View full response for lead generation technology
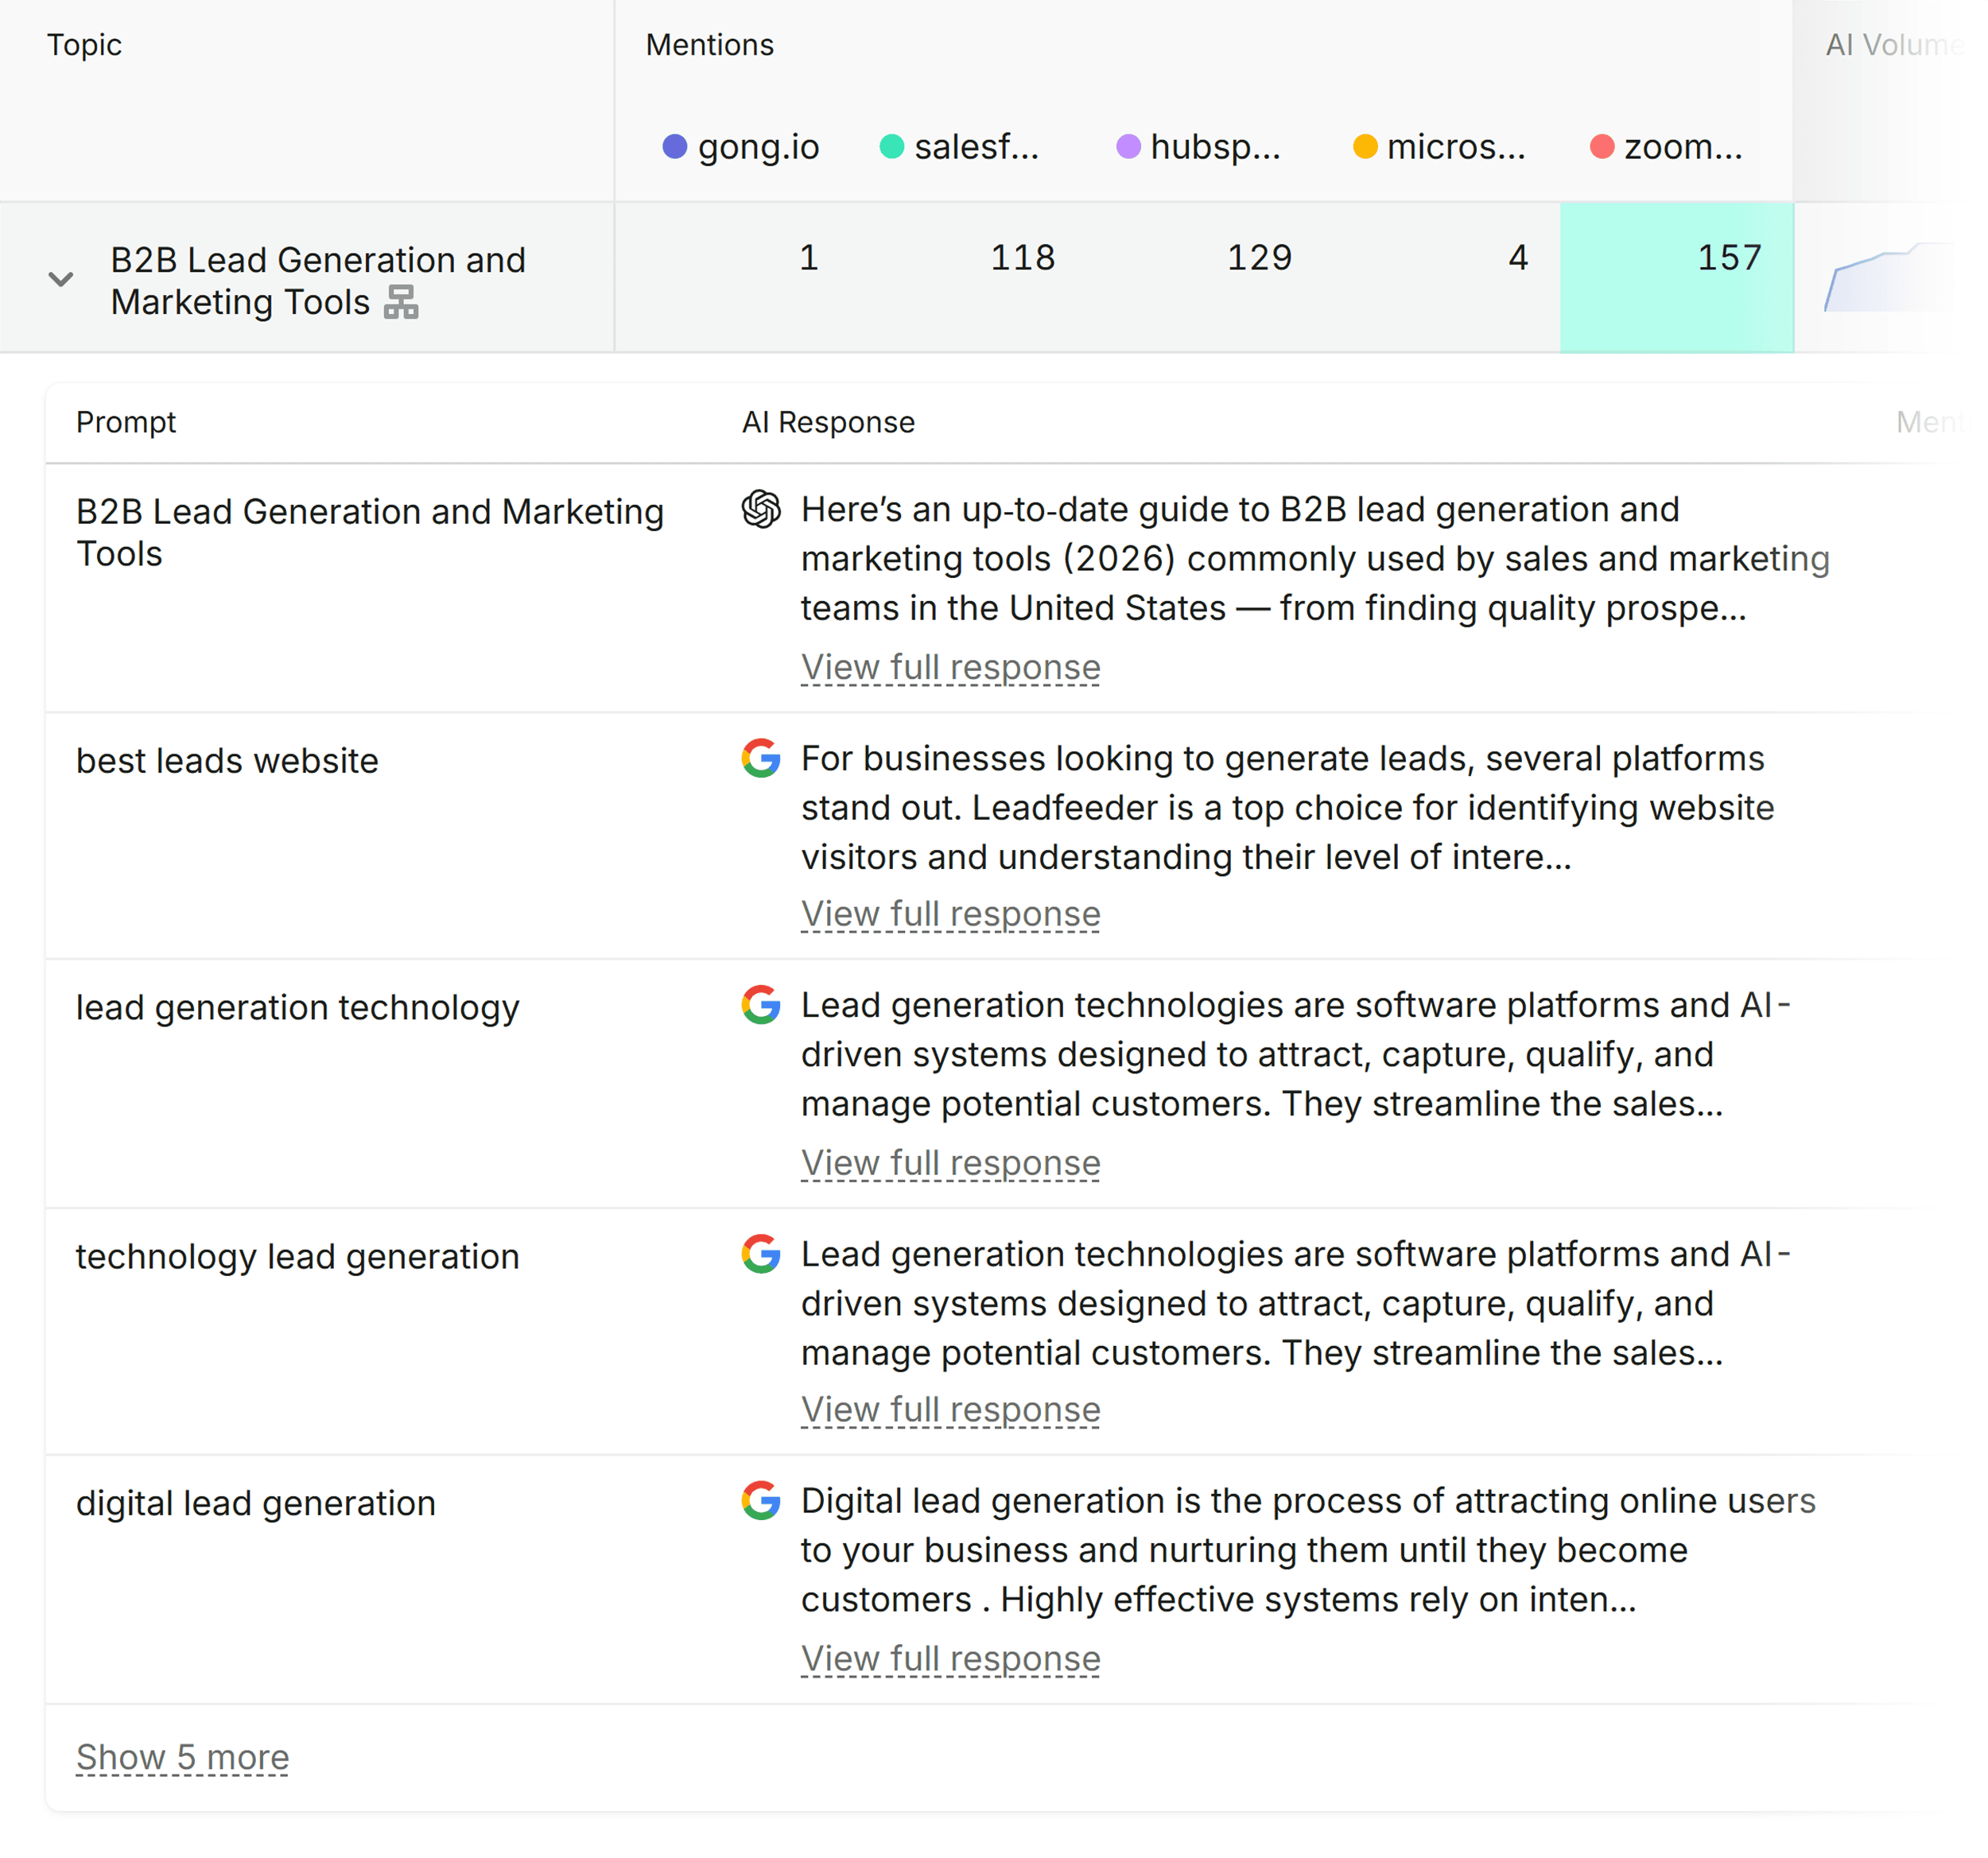1988x1858 pixels. pos(950,1163)
